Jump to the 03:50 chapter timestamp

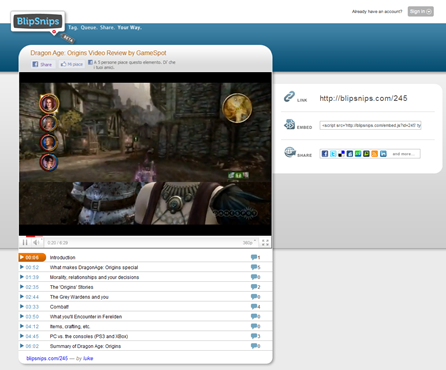point(32,316)
